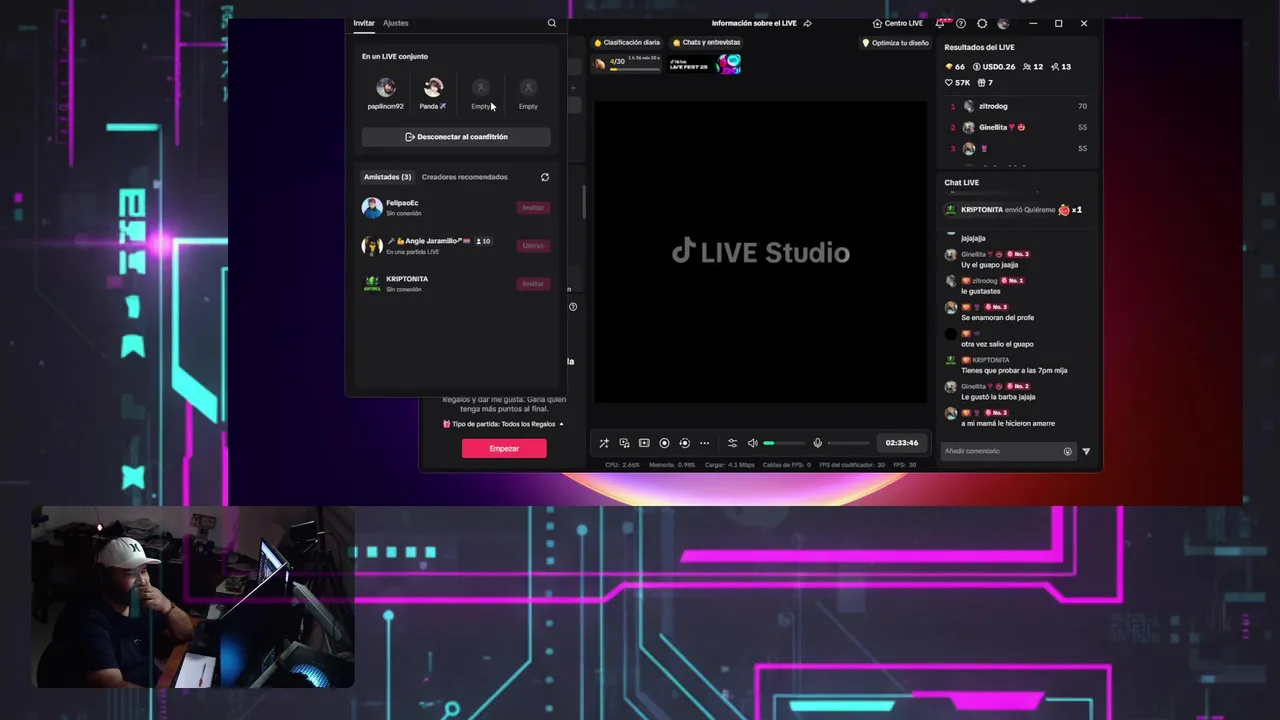Click the 02:33:46 live timer
The image size is (1280, 720).
(x=902, y=443)
